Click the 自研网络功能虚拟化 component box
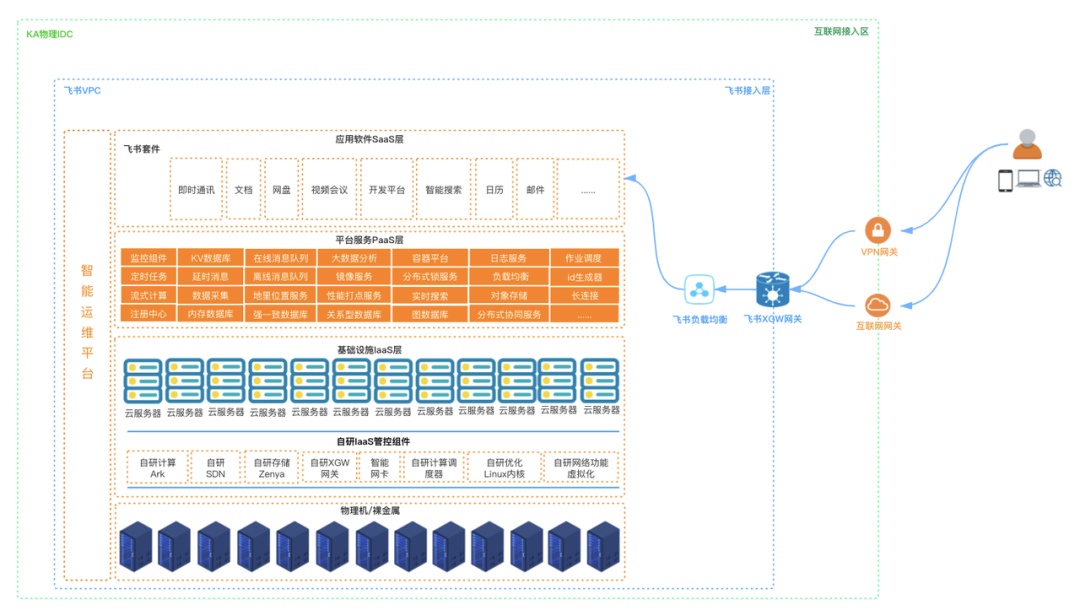This screenshot has width=1080, height=616. (581, 468)
